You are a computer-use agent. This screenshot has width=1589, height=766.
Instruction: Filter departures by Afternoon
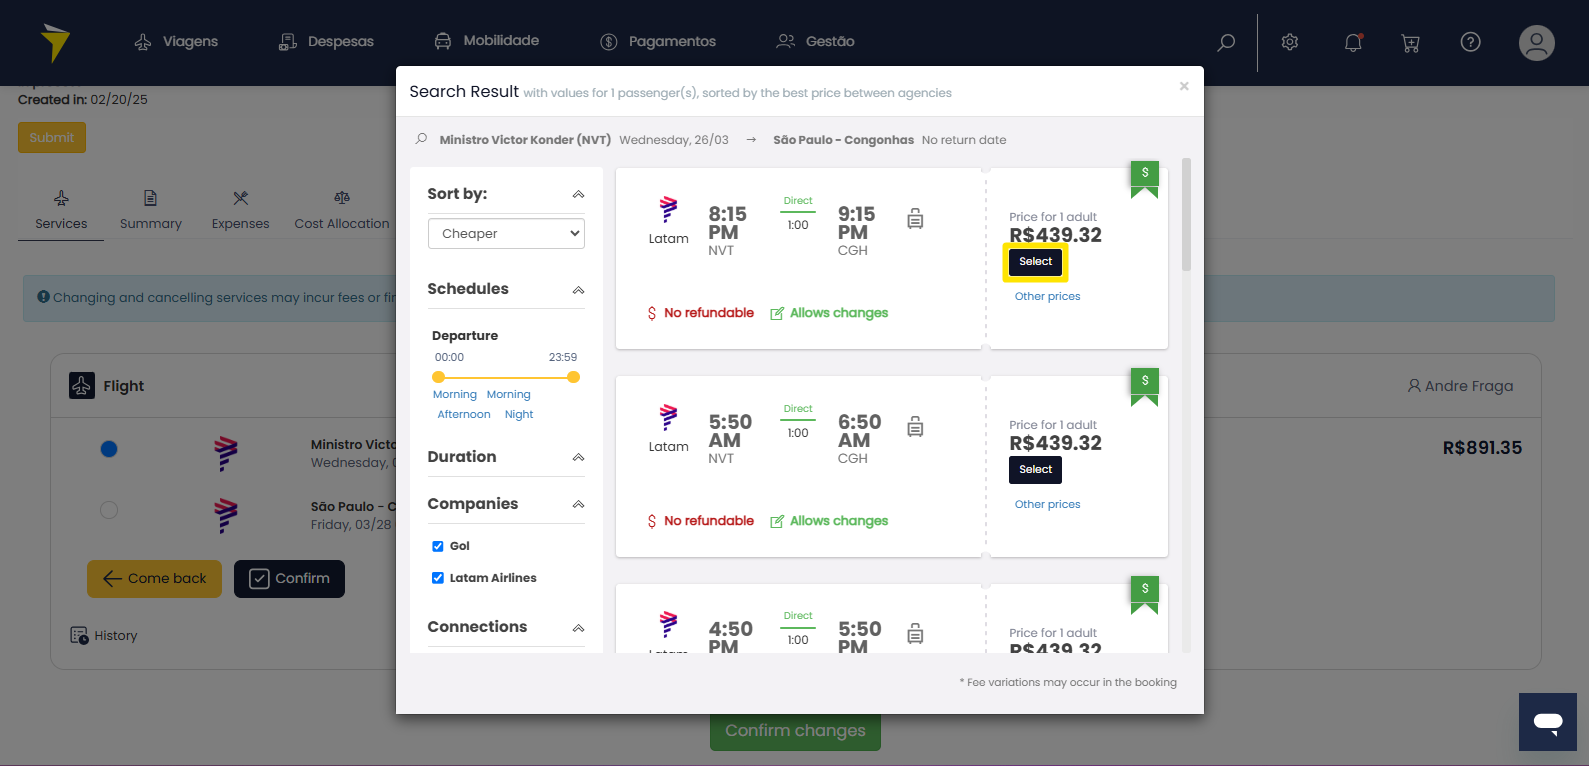[464, 414]
